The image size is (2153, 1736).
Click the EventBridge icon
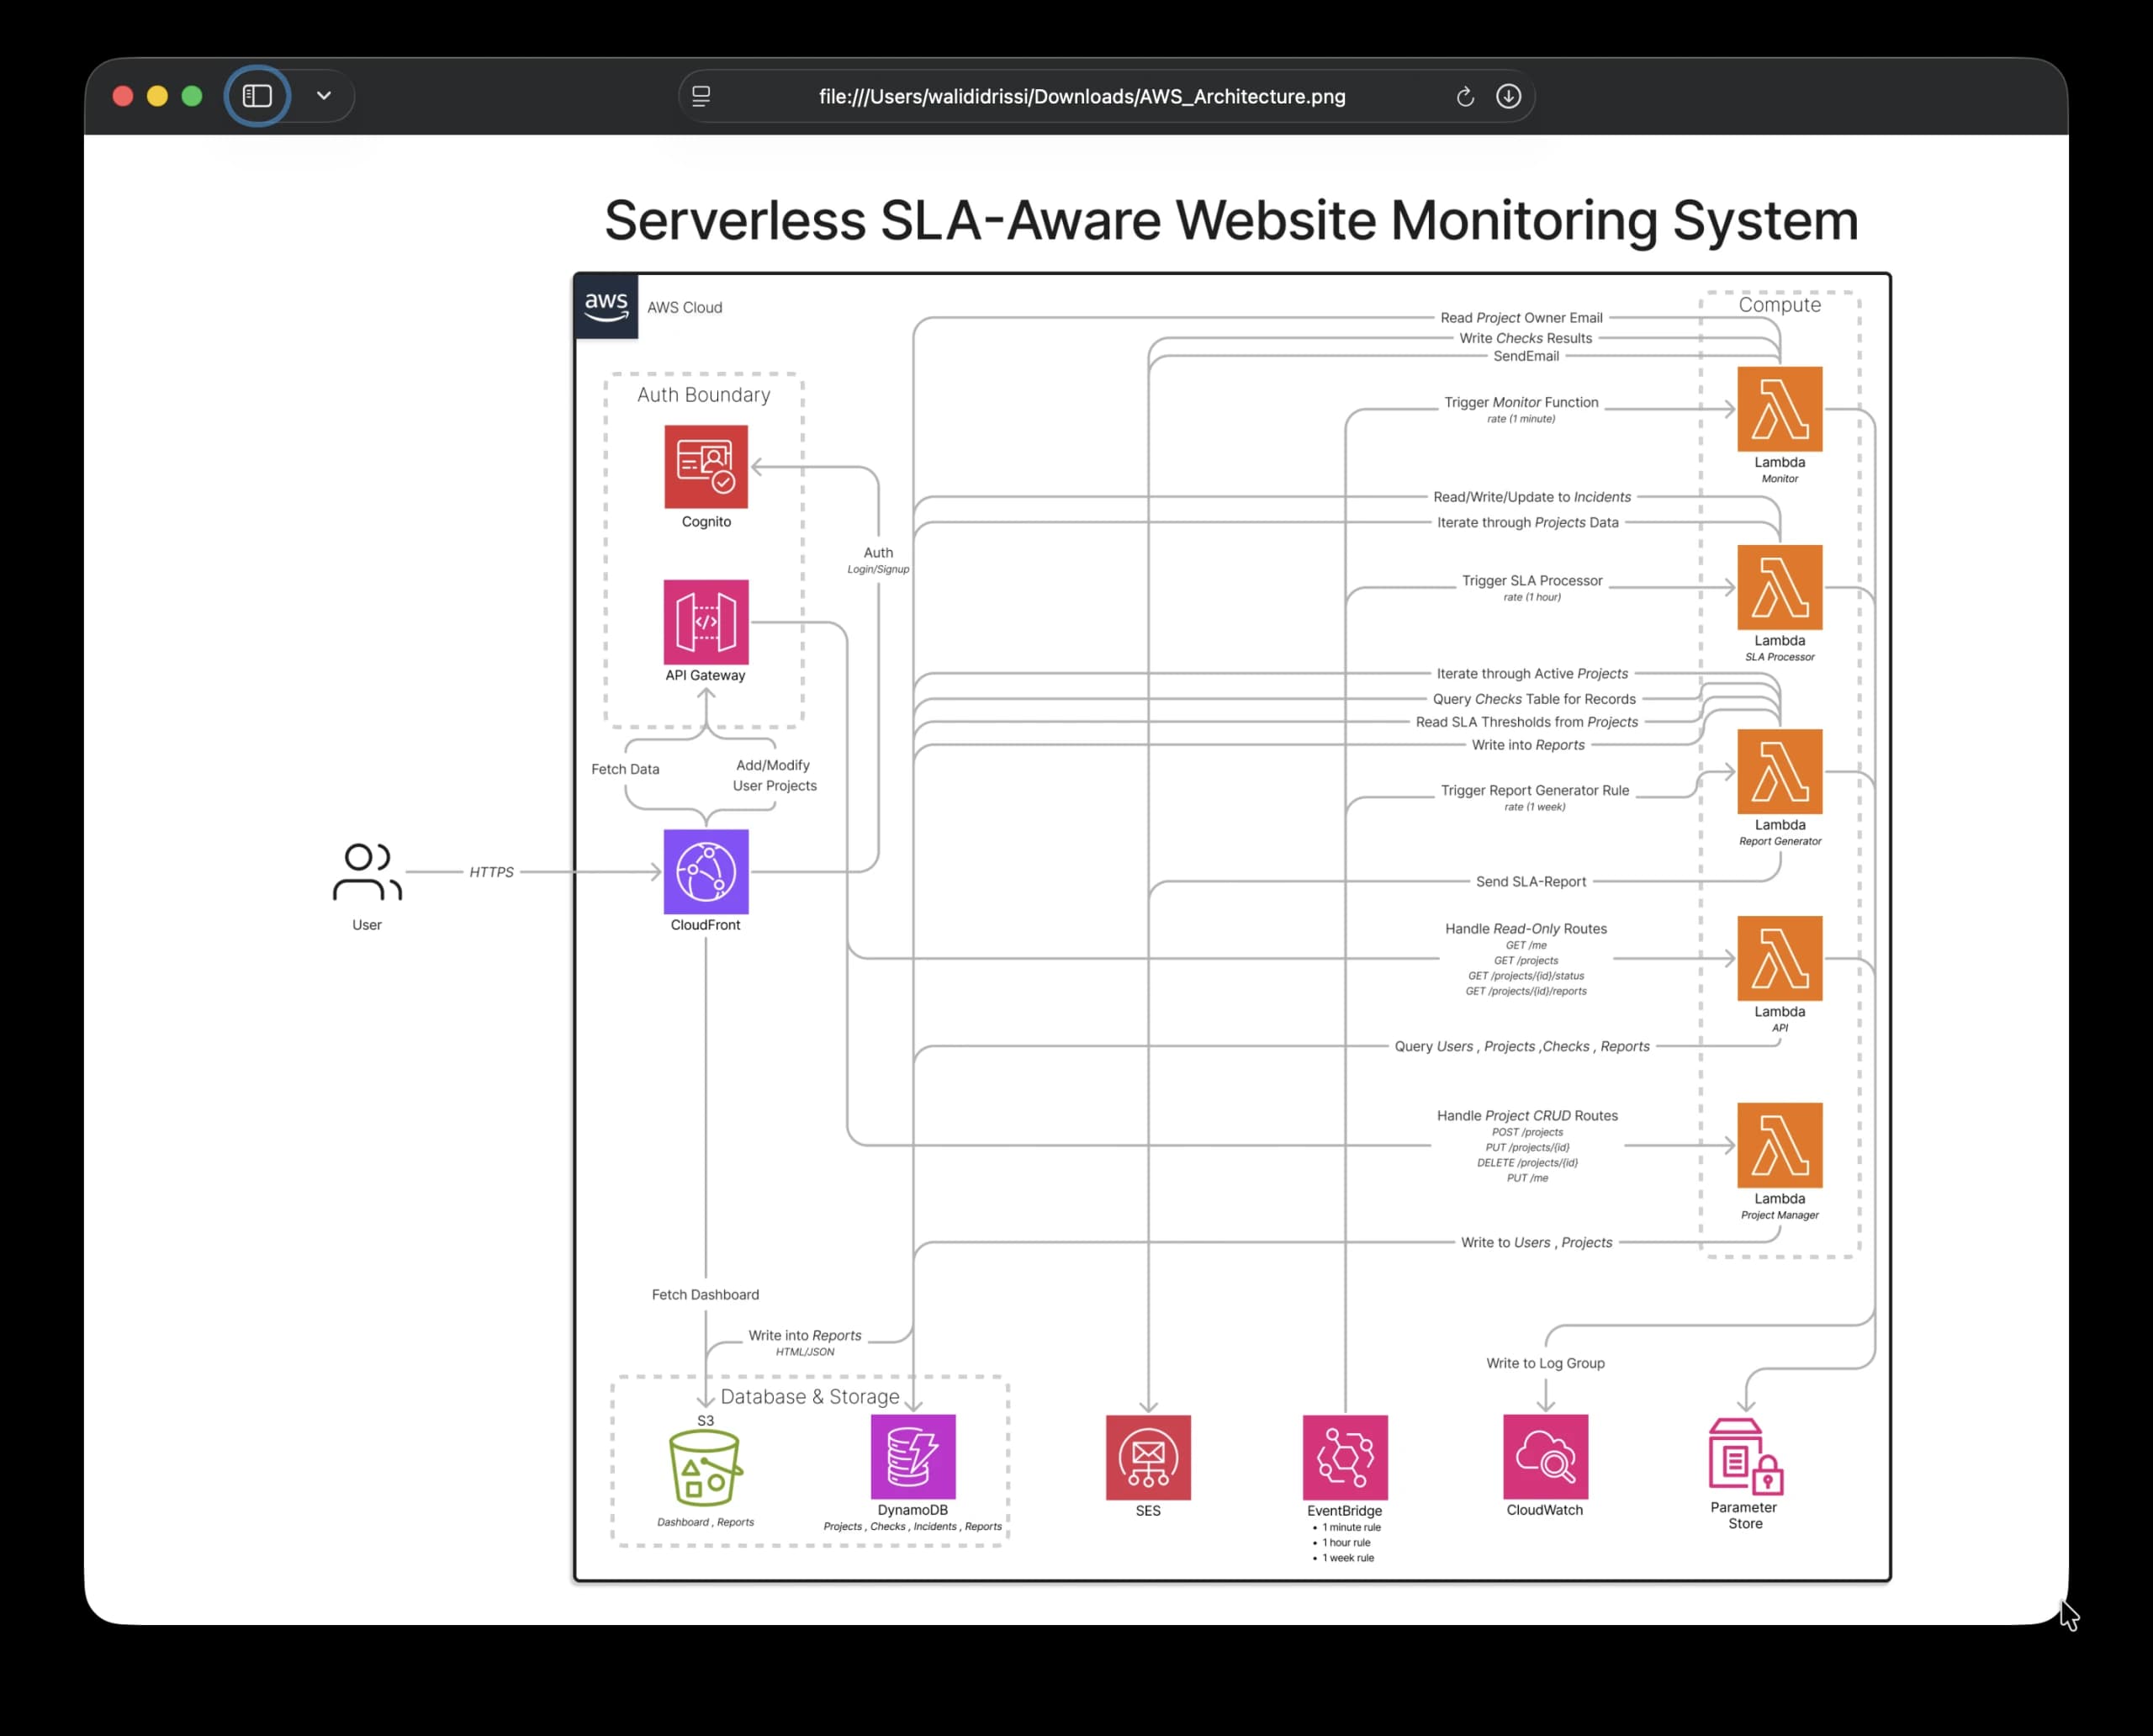[x=1345, y=1458]
